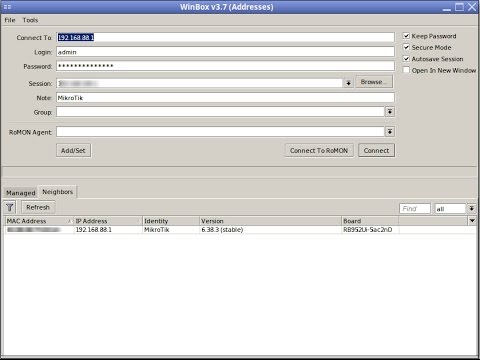The width and height of the screenshot is (480, 360).
Task: Open the column selector dropdown triangle
Action: (x=472, y=221)
